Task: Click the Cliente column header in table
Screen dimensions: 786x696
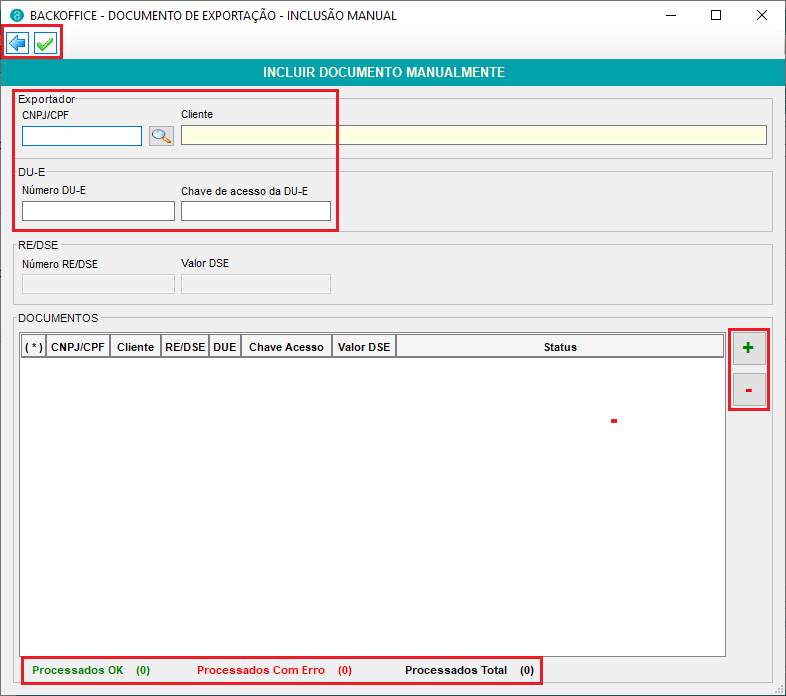Action: (135, 347)
